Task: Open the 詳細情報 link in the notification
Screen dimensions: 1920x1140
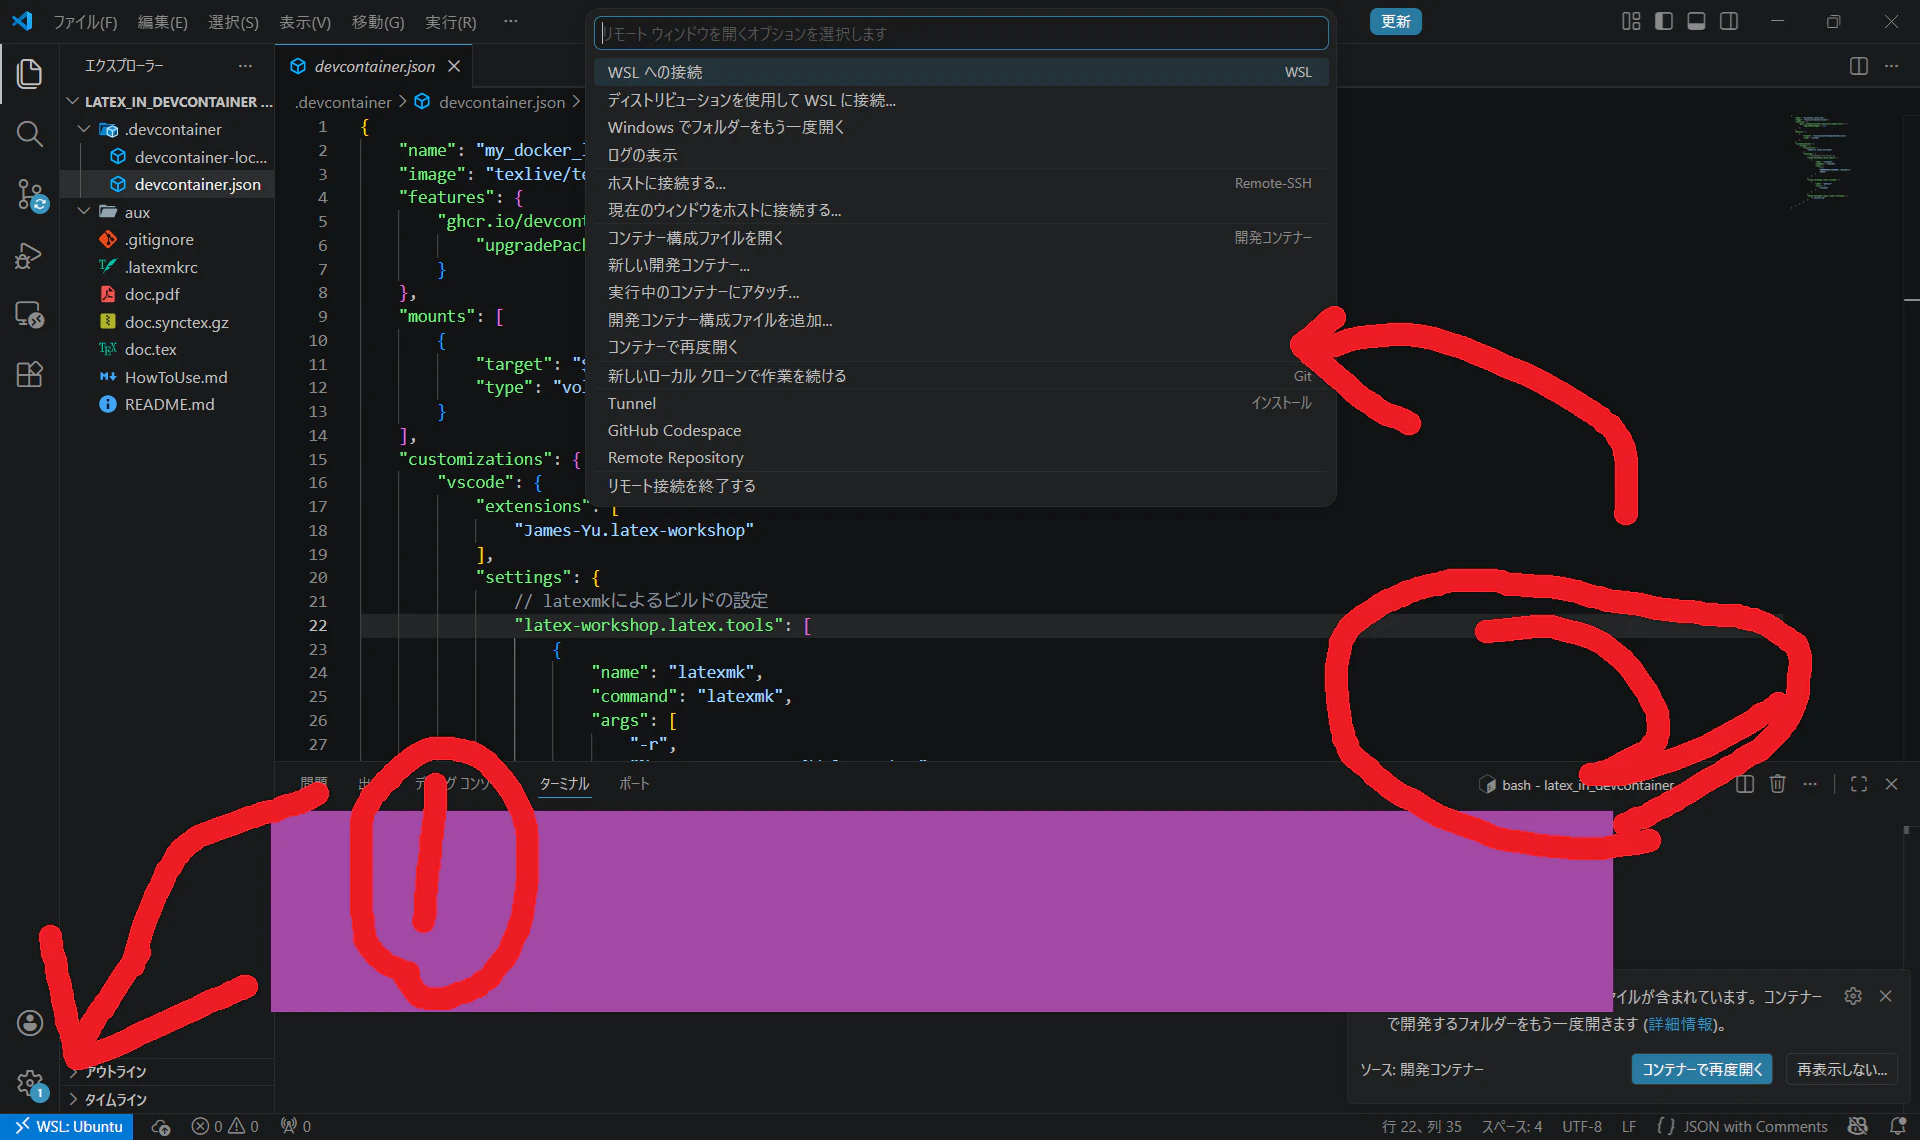Action: tap(1681, 1025)
